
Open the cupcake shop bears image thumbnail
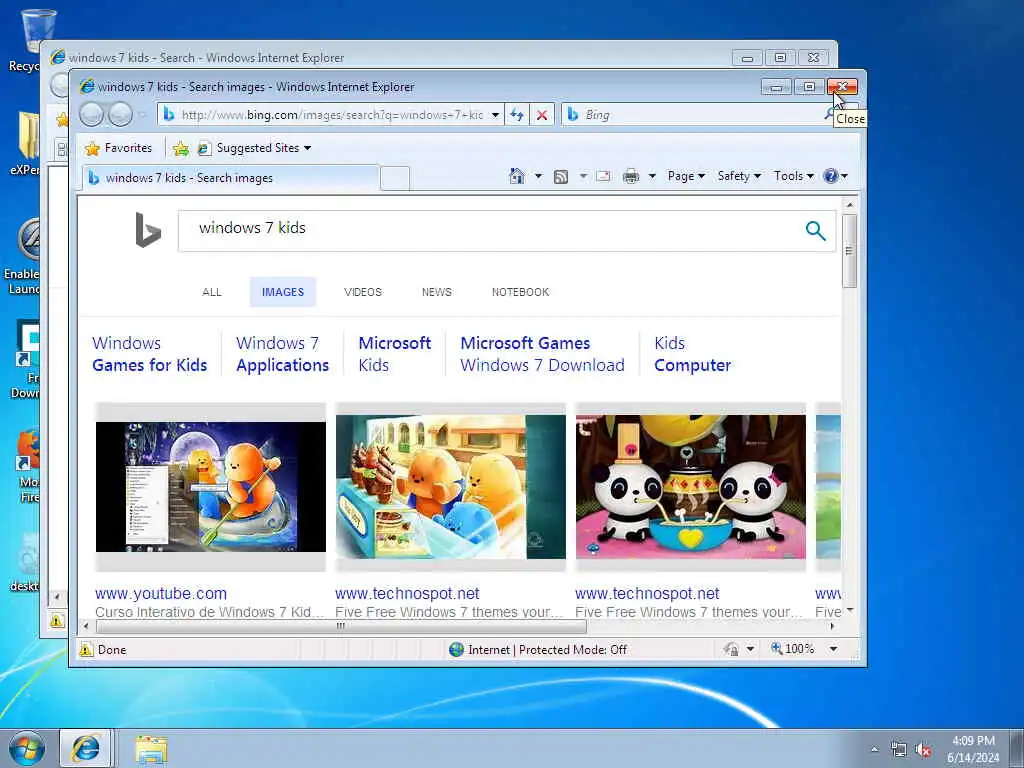tap(451, 487)
